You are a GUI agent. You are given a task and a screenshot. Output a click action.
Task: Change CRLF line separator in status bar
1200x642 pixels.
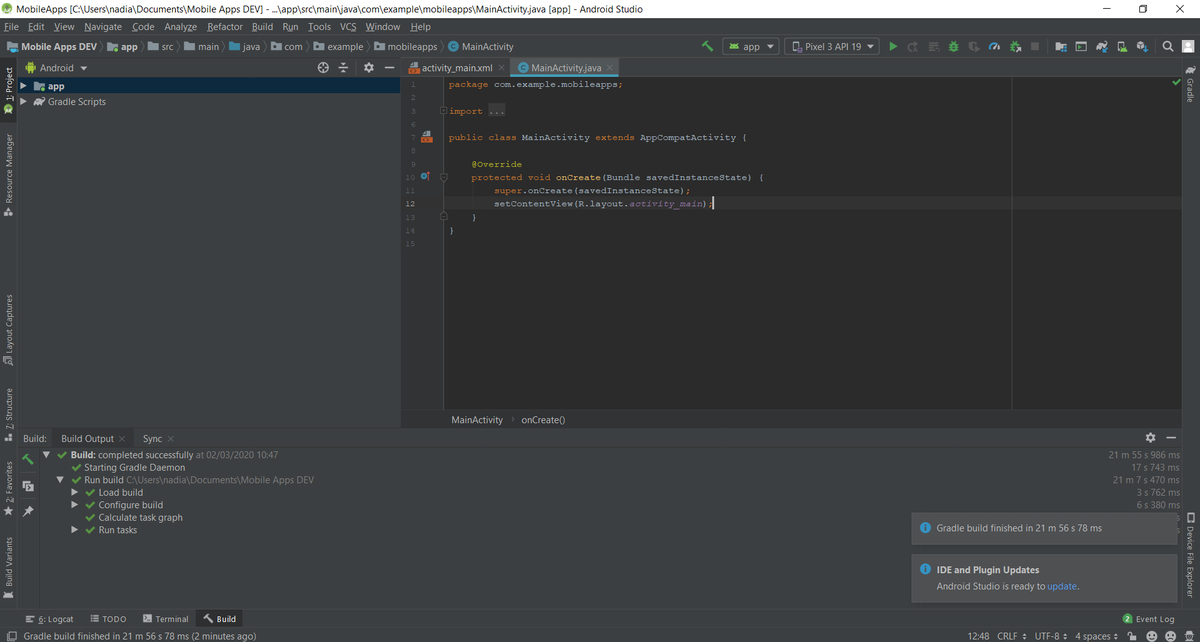click(1012, 636)
